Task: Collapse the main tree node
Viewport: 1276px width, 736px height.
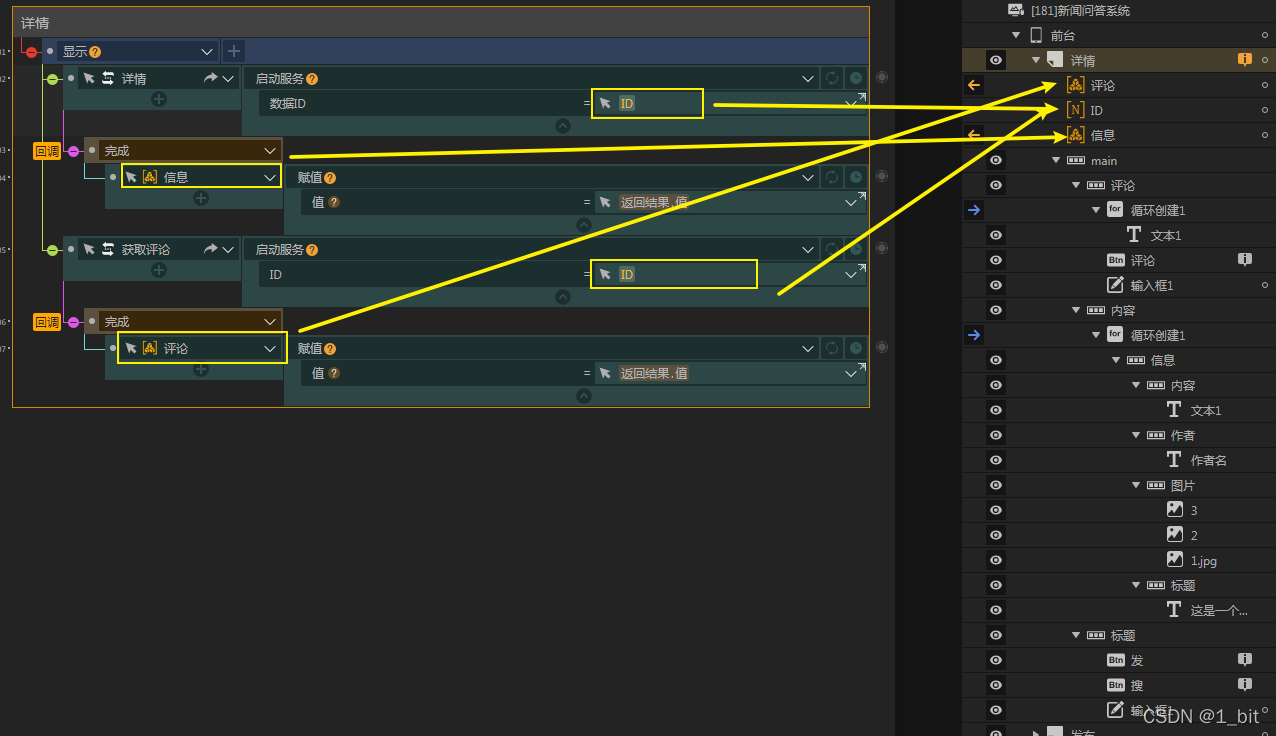Action: click(x=1056, y=160)
